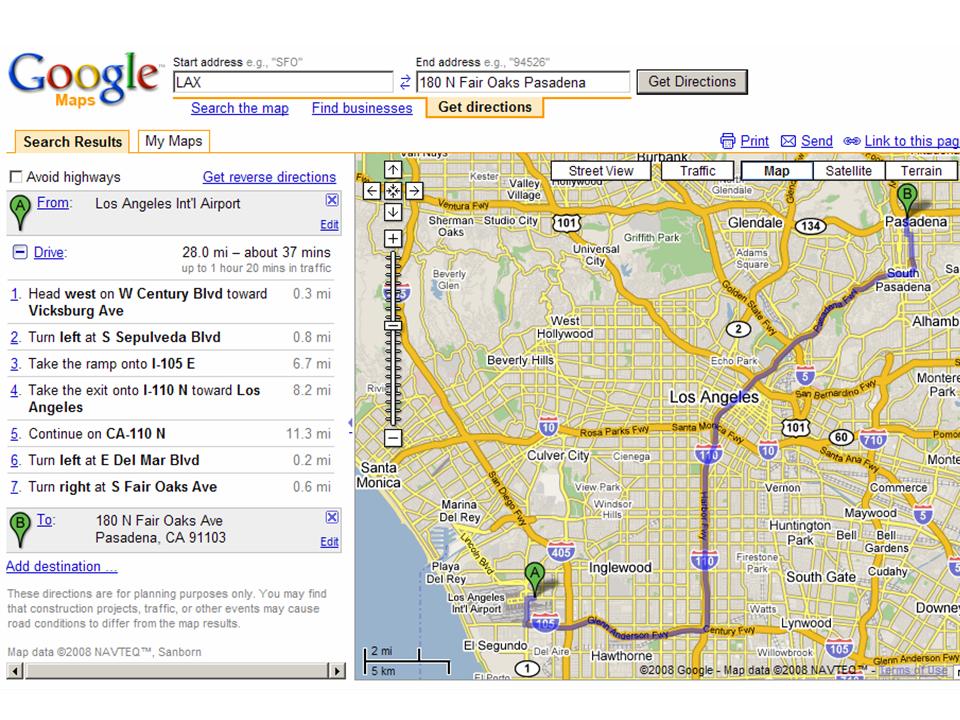Remove the From Los Angeles Airport destination
960x720 pixels.
(x=332, y=200)
